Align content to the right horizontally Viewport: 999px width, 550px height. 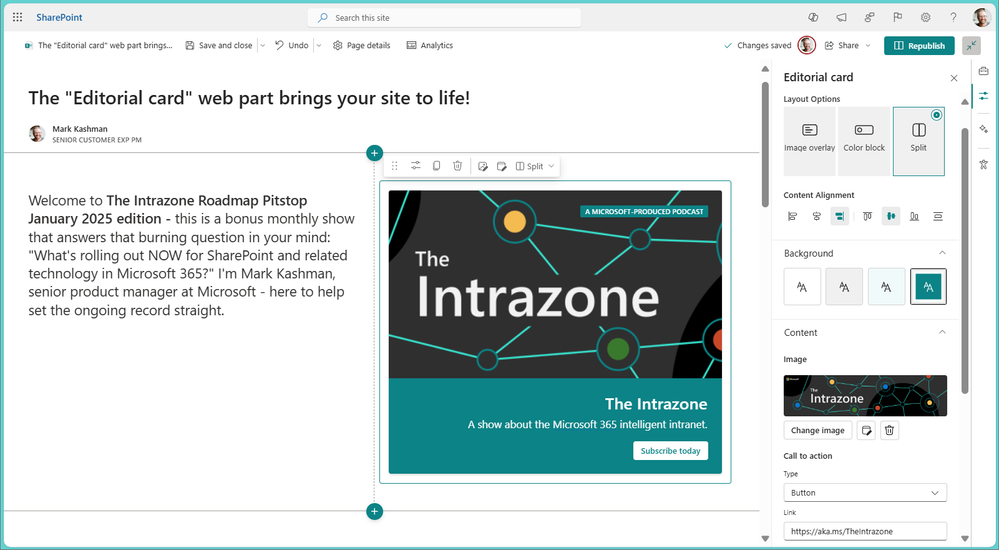click(x=840, y=217)
